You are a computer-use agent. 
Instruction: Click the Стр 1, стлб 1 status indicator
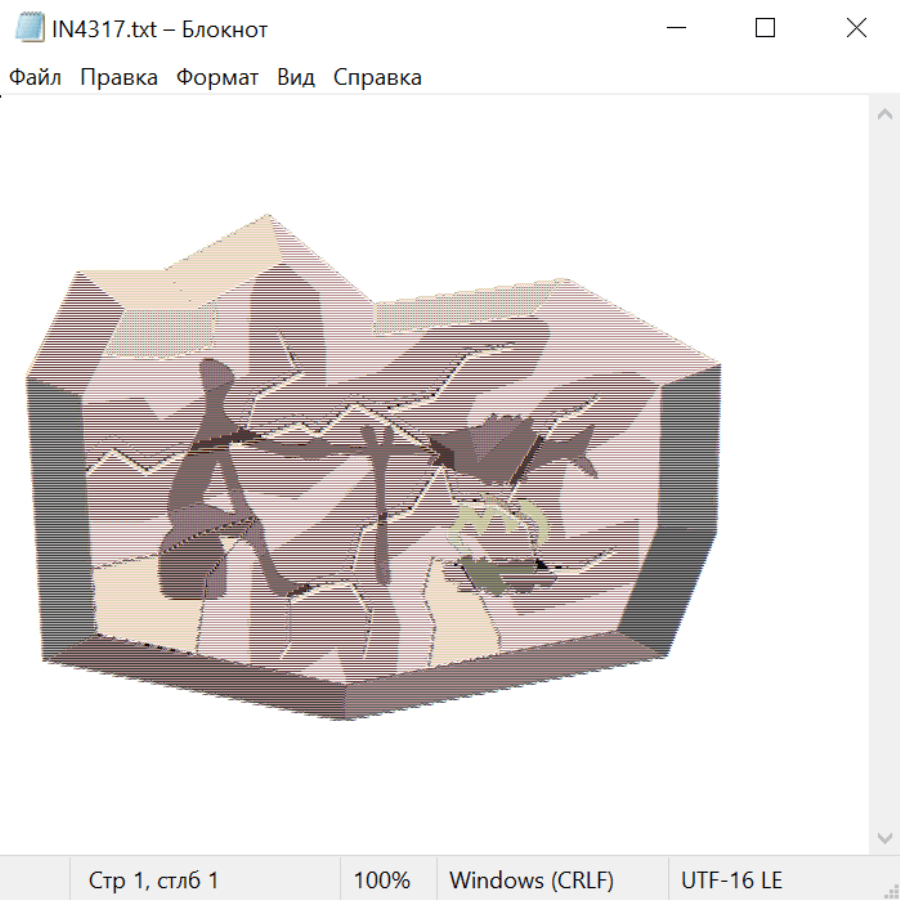pos(153,880)
